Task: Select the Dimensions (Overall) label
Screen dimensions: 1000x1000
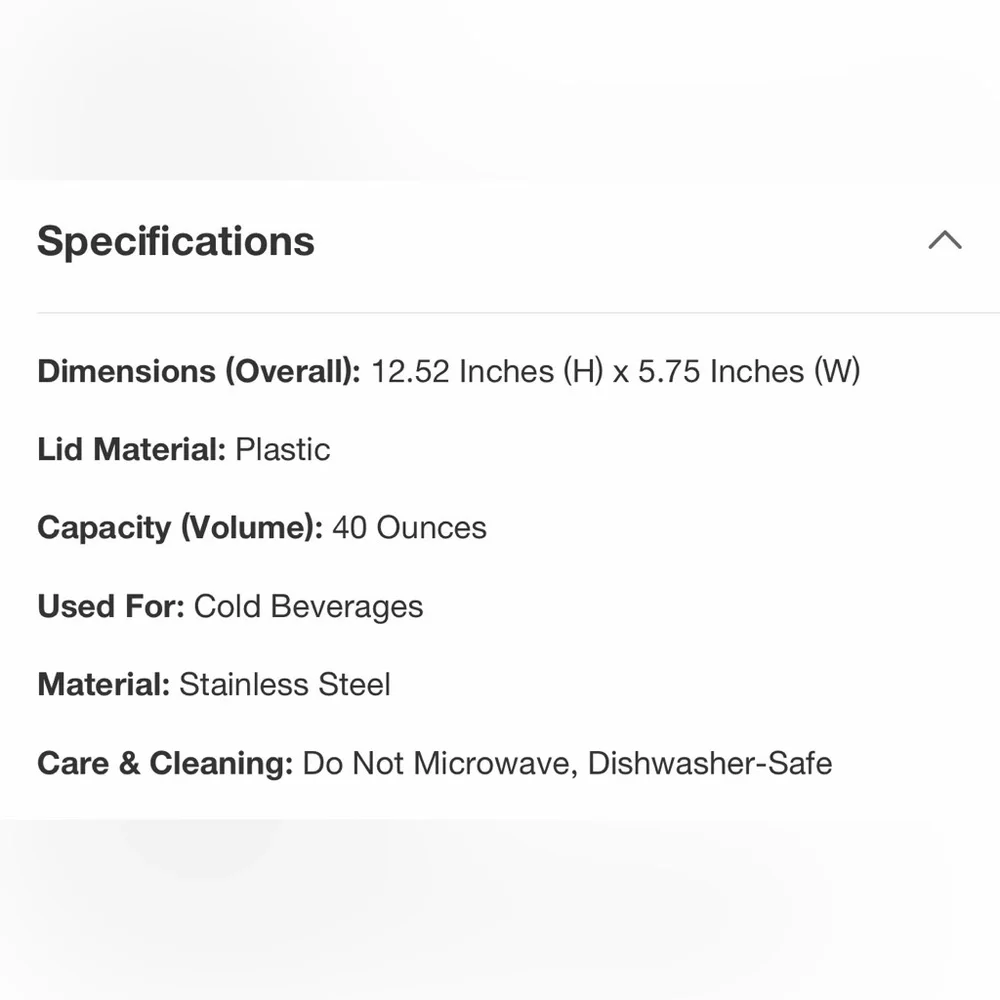Action: tap(198, 372)
